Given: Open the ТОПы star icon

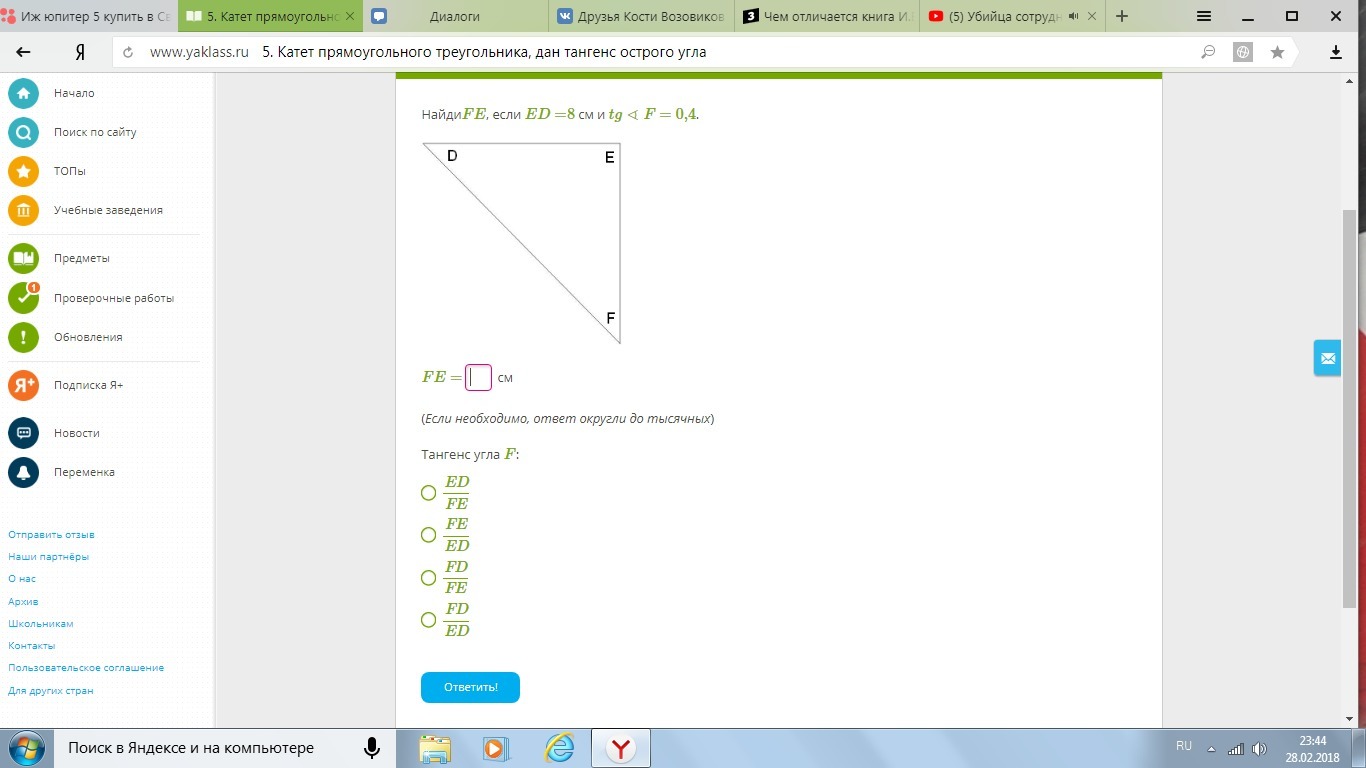Looking at the screenshot, I should pos(23,171).
